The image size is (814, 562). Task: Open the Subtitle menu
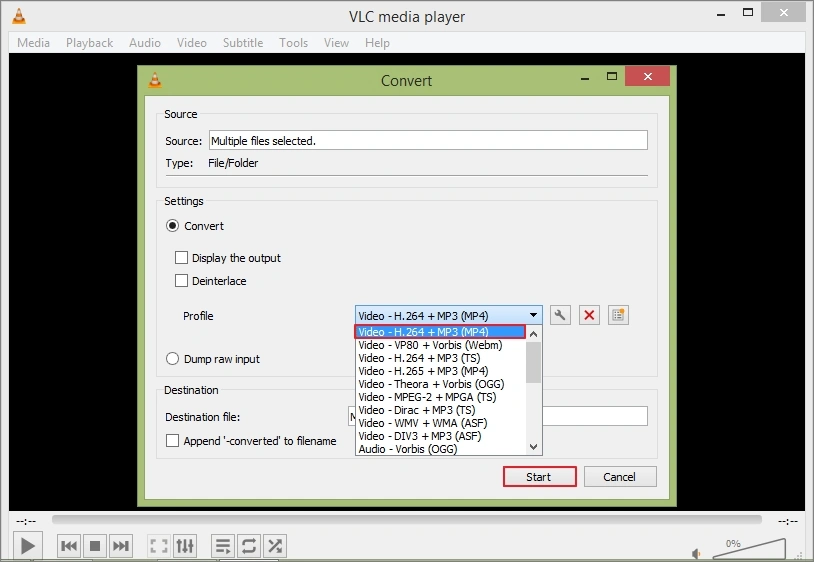point(243,43)
